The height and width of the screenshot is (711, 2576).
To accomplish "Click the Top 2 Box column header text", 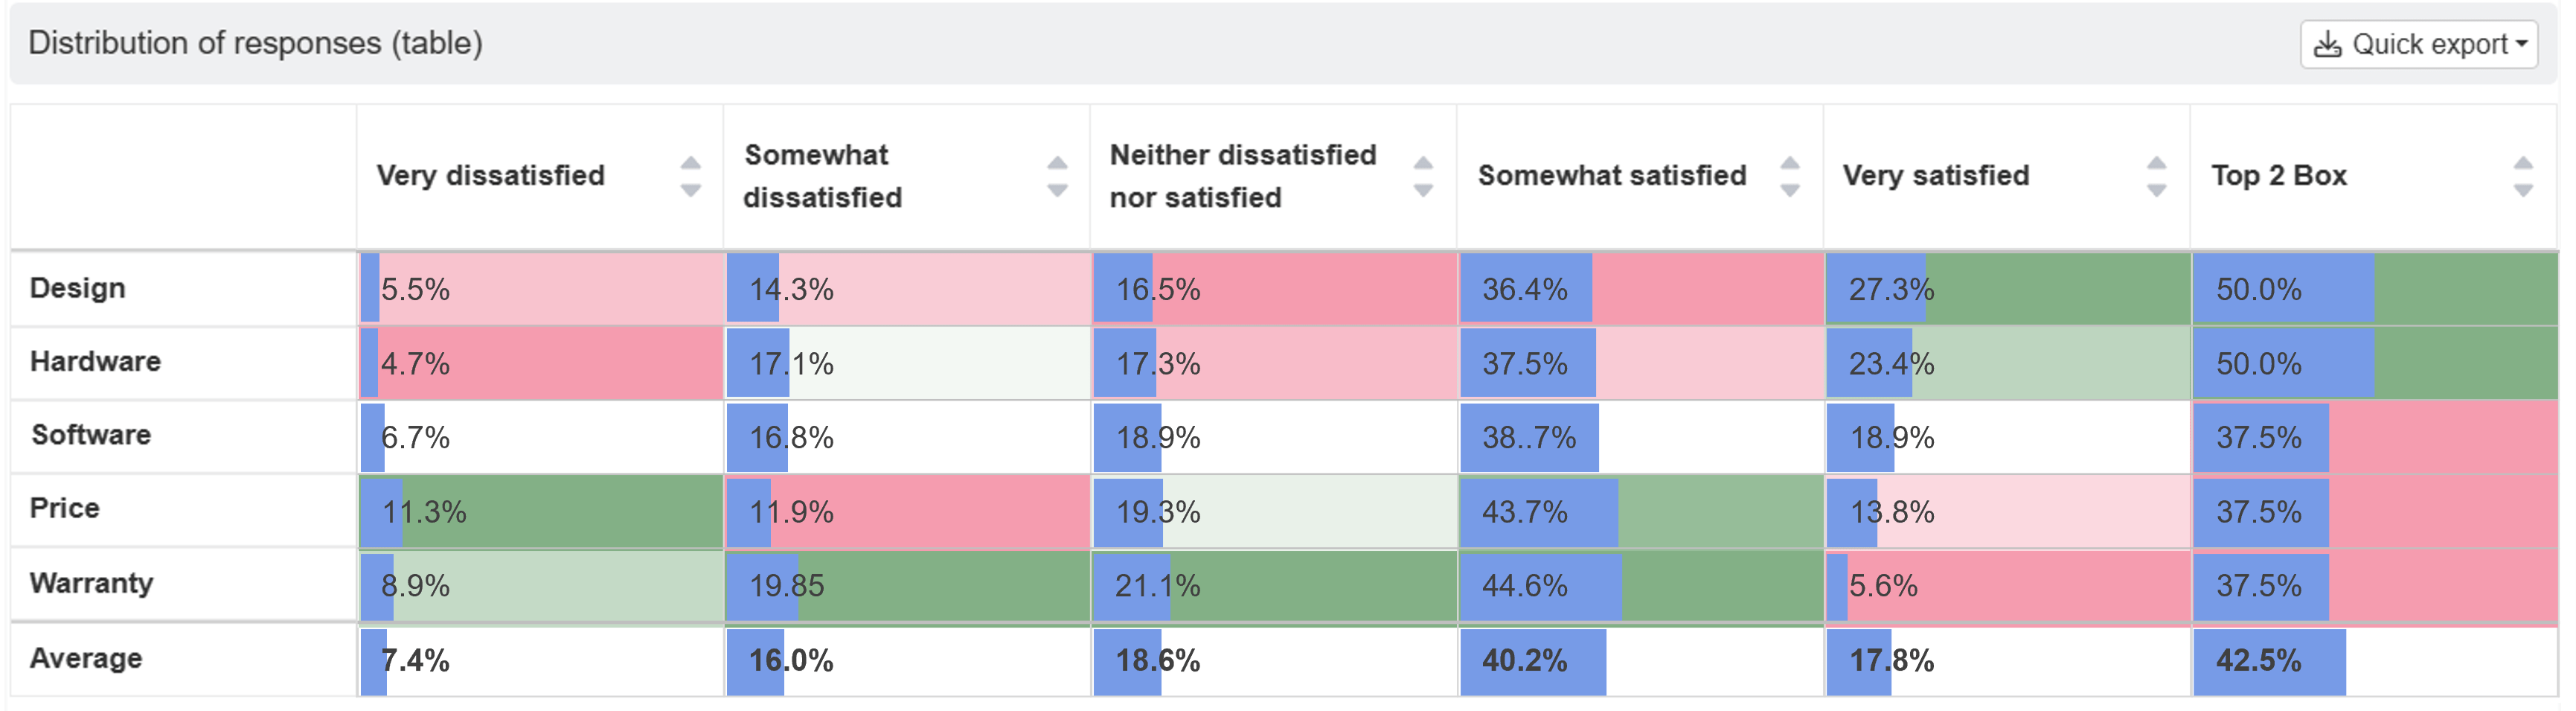I will pyautogui.click(x=2278, y=176).
